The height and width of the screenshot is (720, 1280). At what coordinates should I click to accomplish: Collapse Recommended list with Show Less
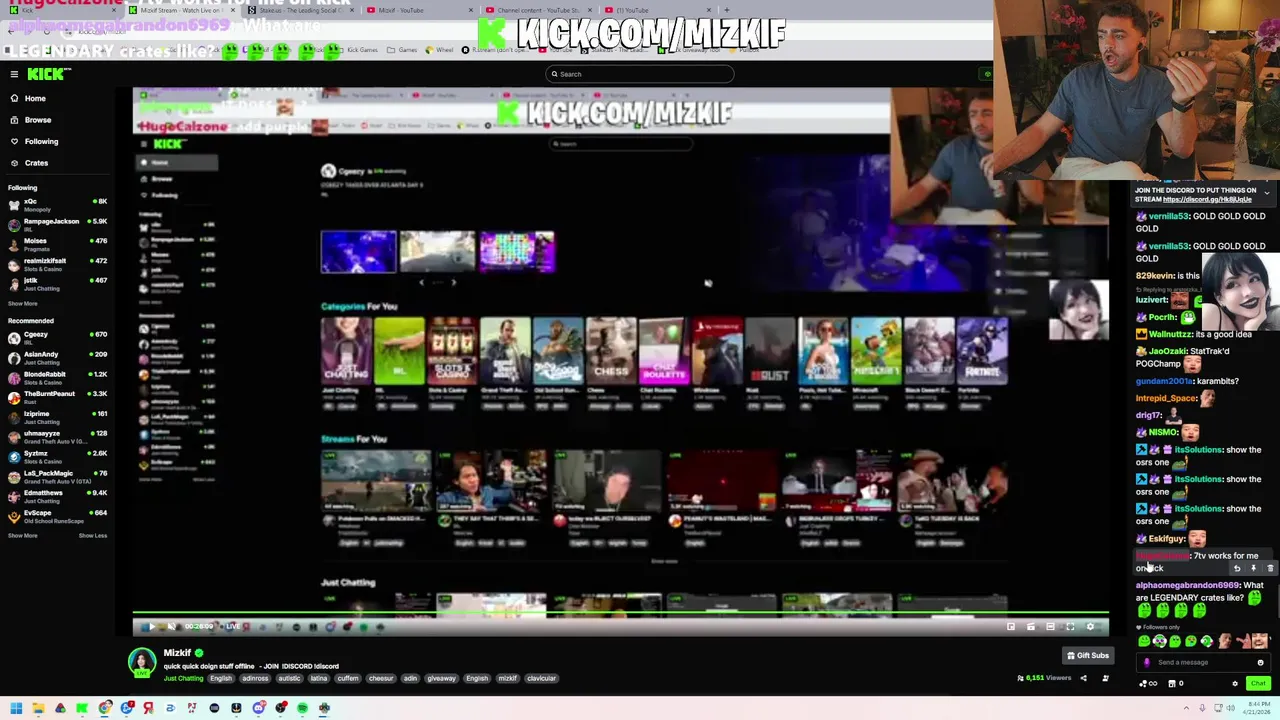[x=93, y=535]
